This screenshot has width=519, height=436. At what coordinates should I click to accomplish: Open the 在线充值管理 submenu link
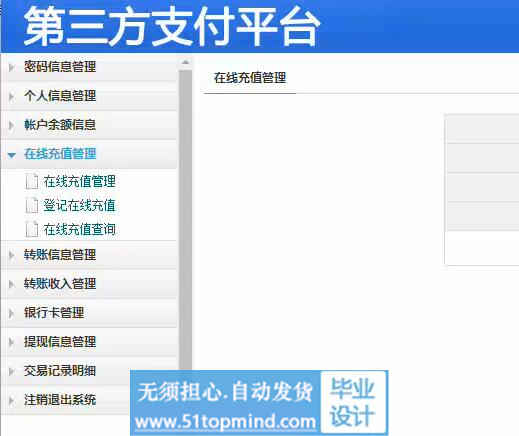coord(79,182)
